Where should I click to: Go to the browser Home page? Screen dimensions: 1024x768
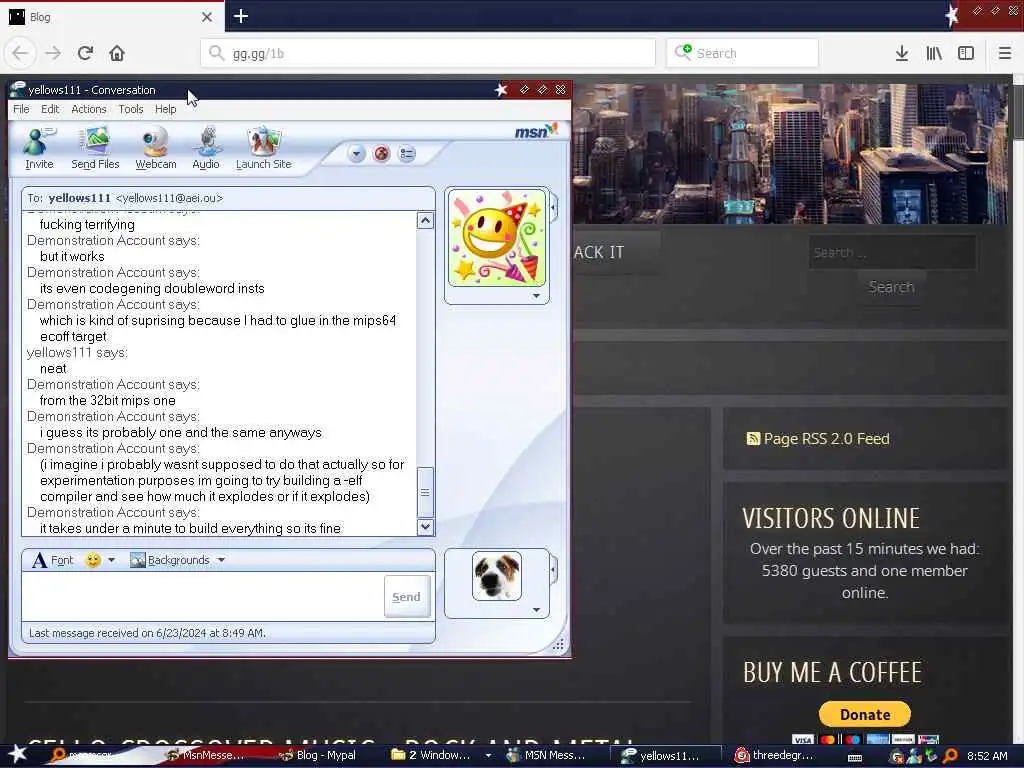(117, 53)
